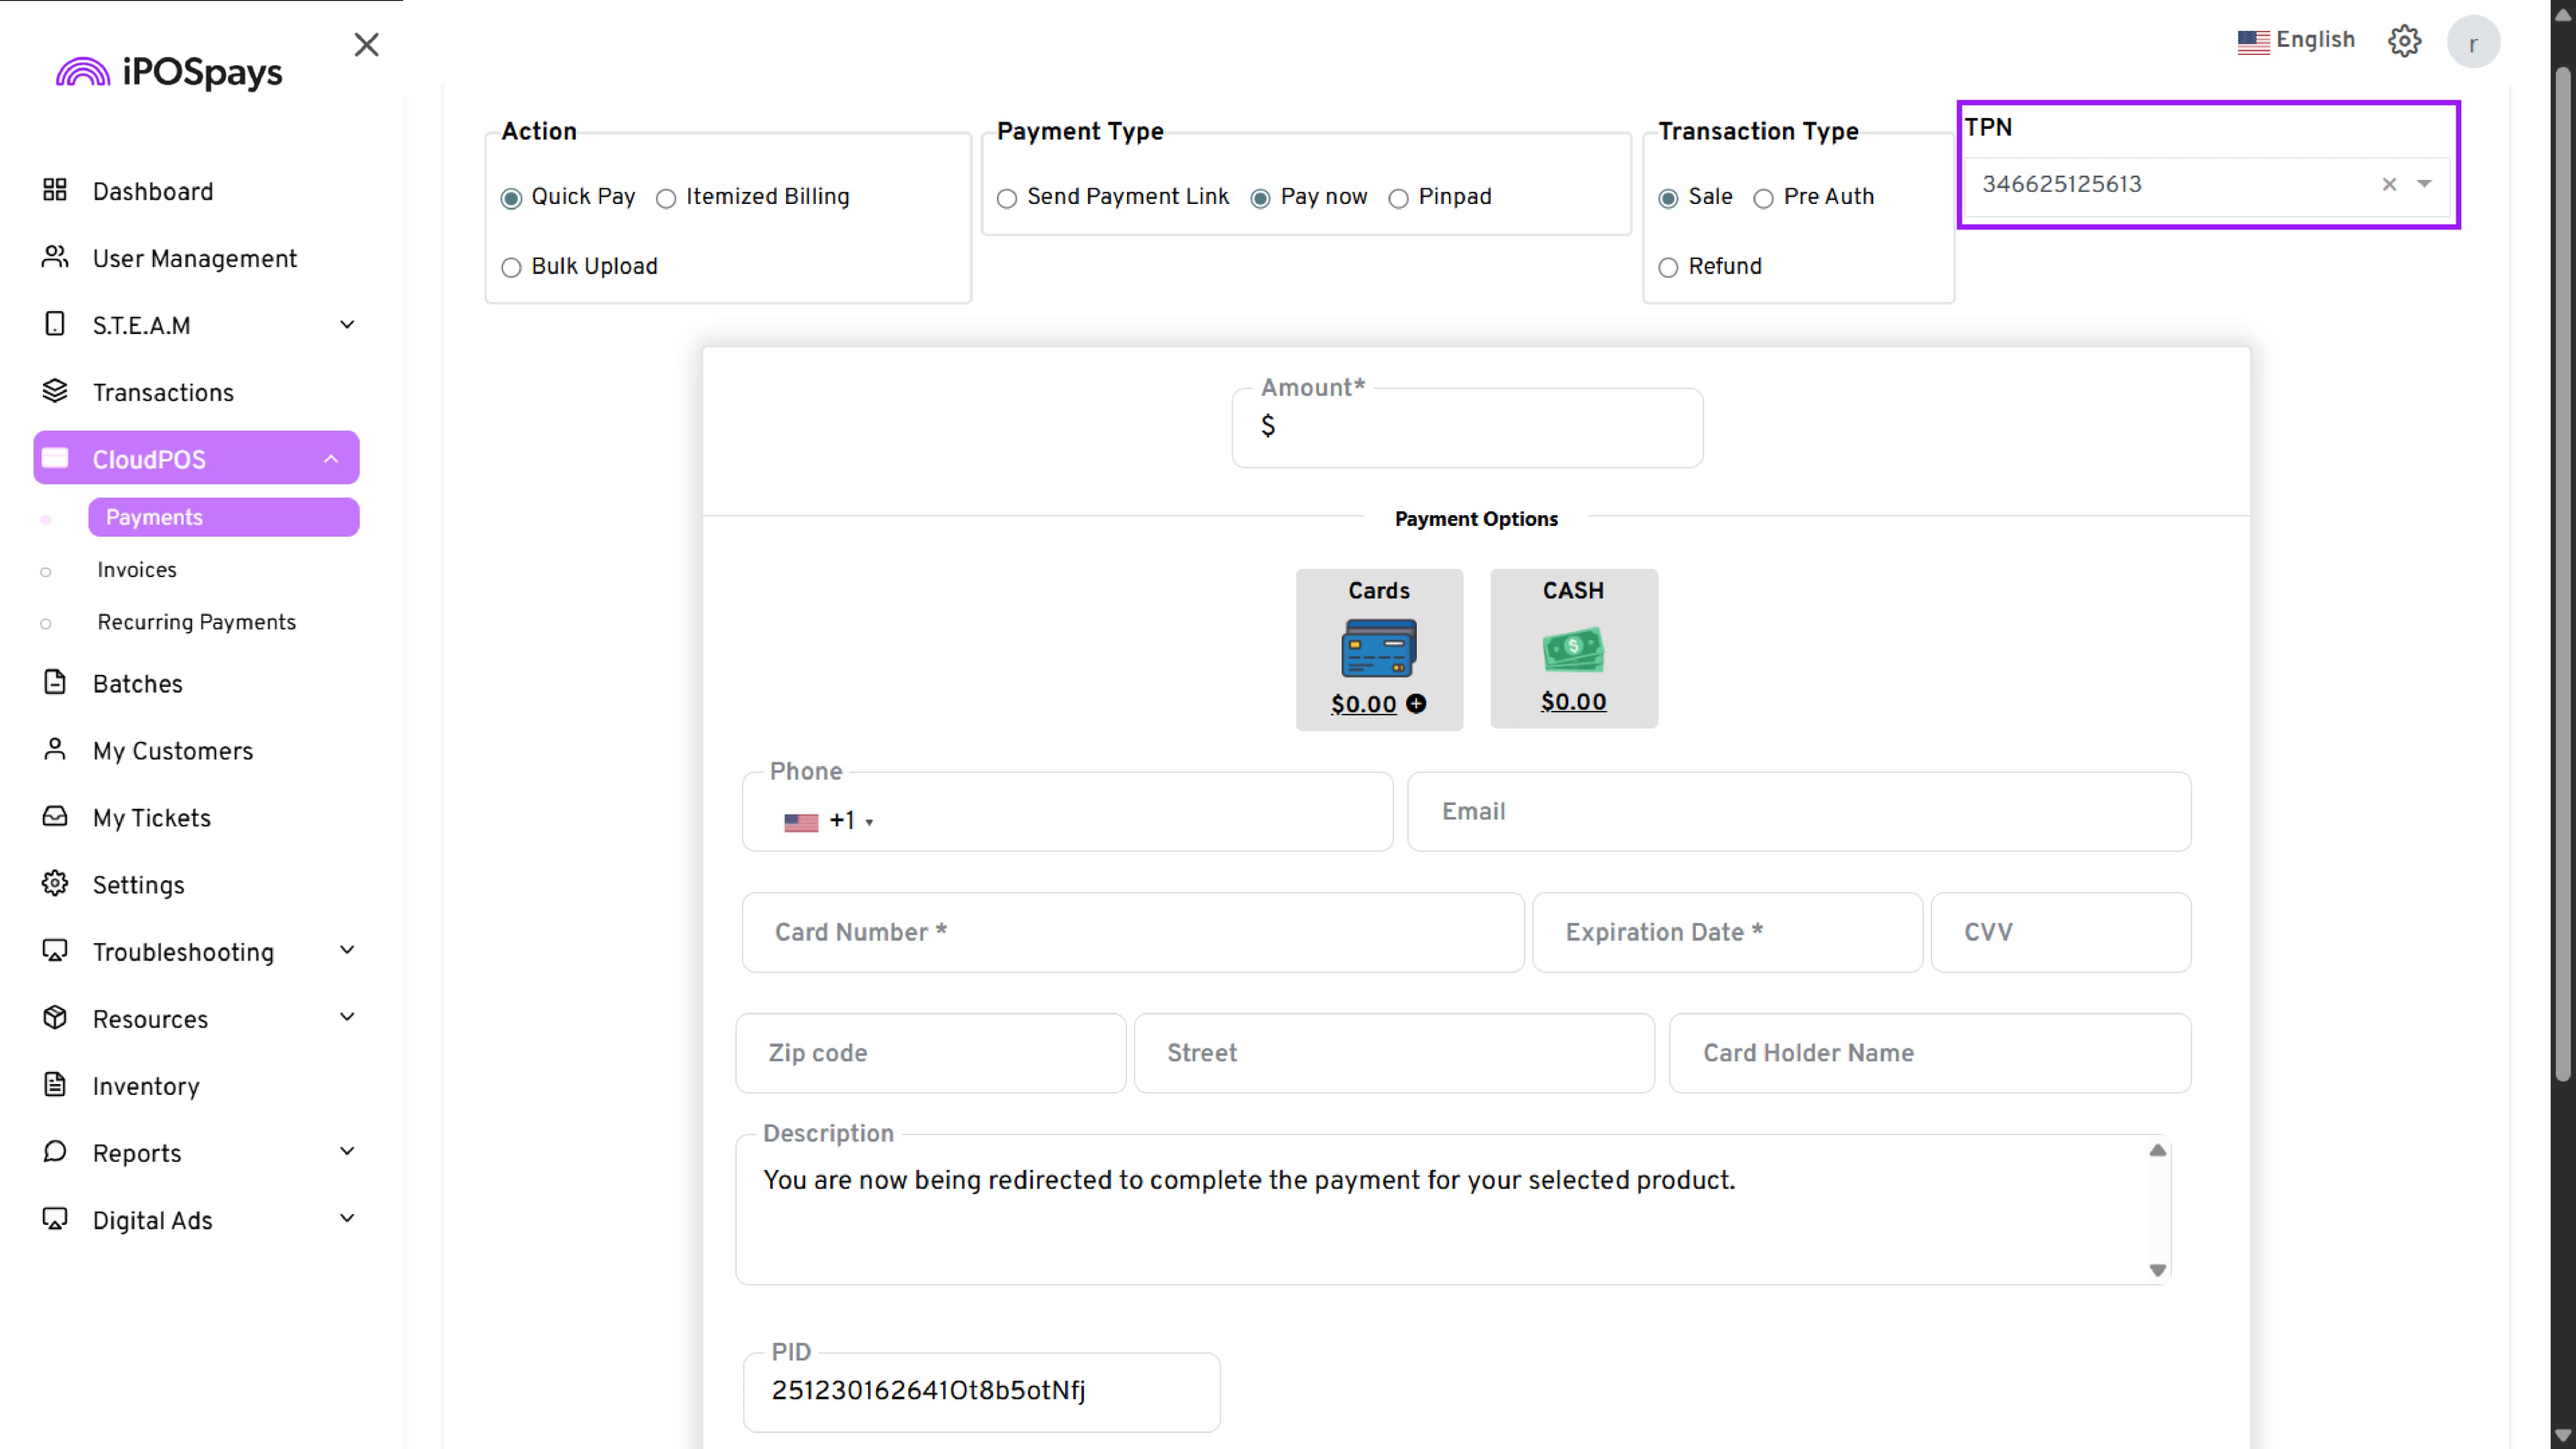Open the TPN dropdown arrow
Screen dimensions: 2576x1449
[2424, 184]
